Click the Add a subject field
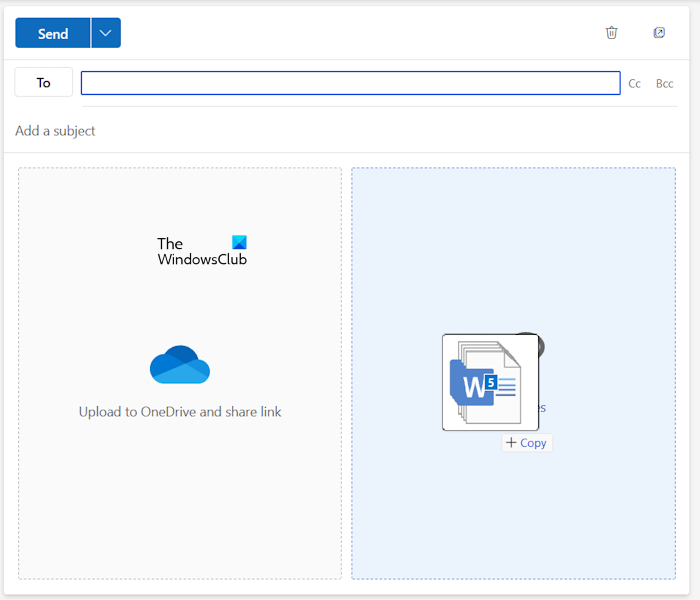 pyautogui.click(x=300, y=131)
